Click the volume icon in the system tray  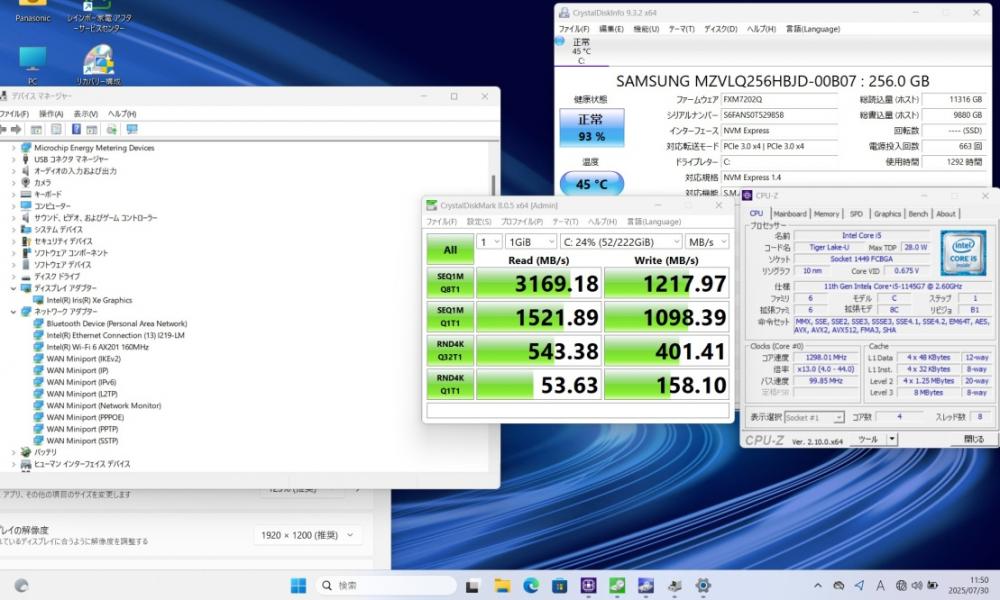917,585
